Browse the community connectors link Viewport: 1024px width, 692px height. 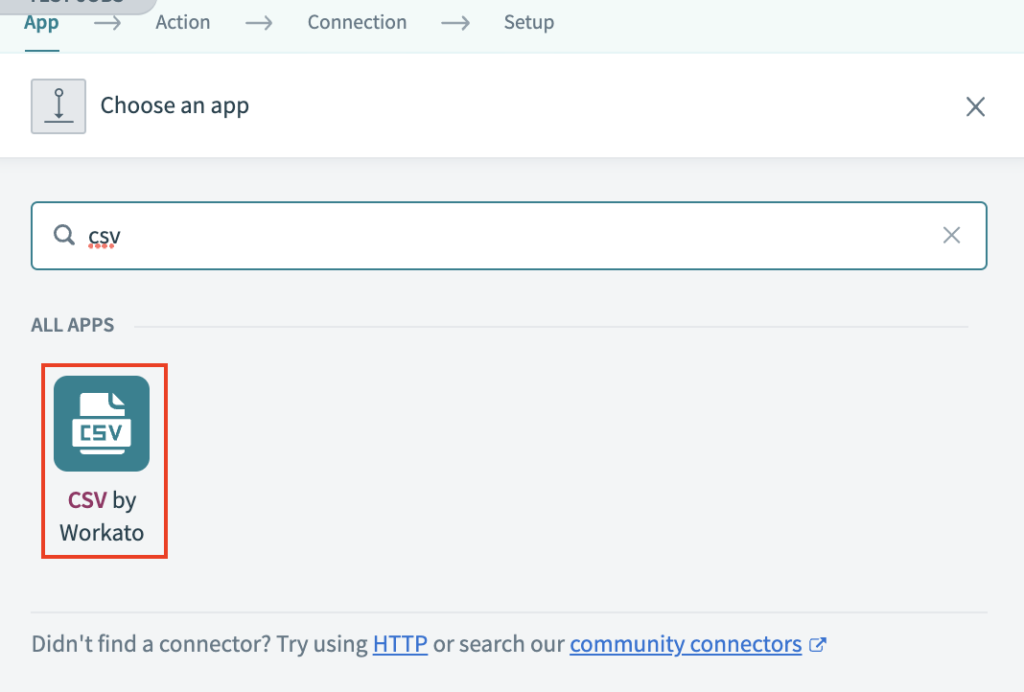click(688, 644)
